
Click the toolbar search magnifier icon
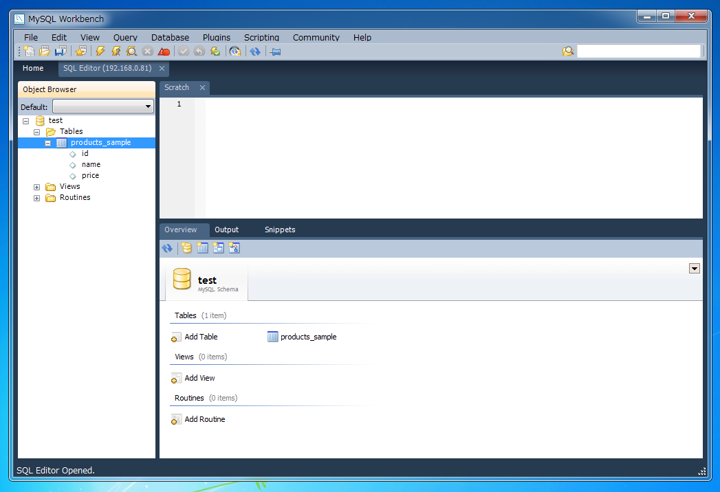click(568, 51)
